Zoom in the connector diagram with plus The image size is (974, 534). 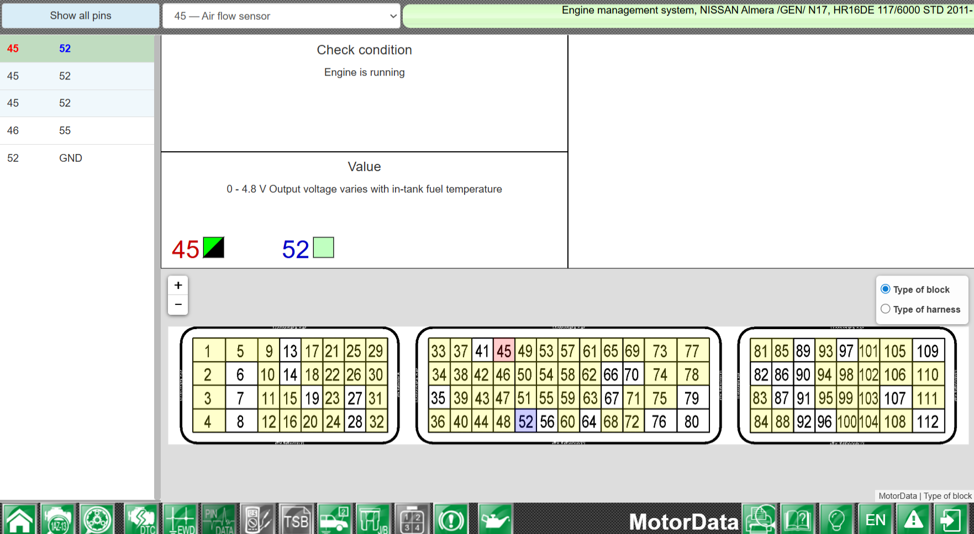coord(178,286)
